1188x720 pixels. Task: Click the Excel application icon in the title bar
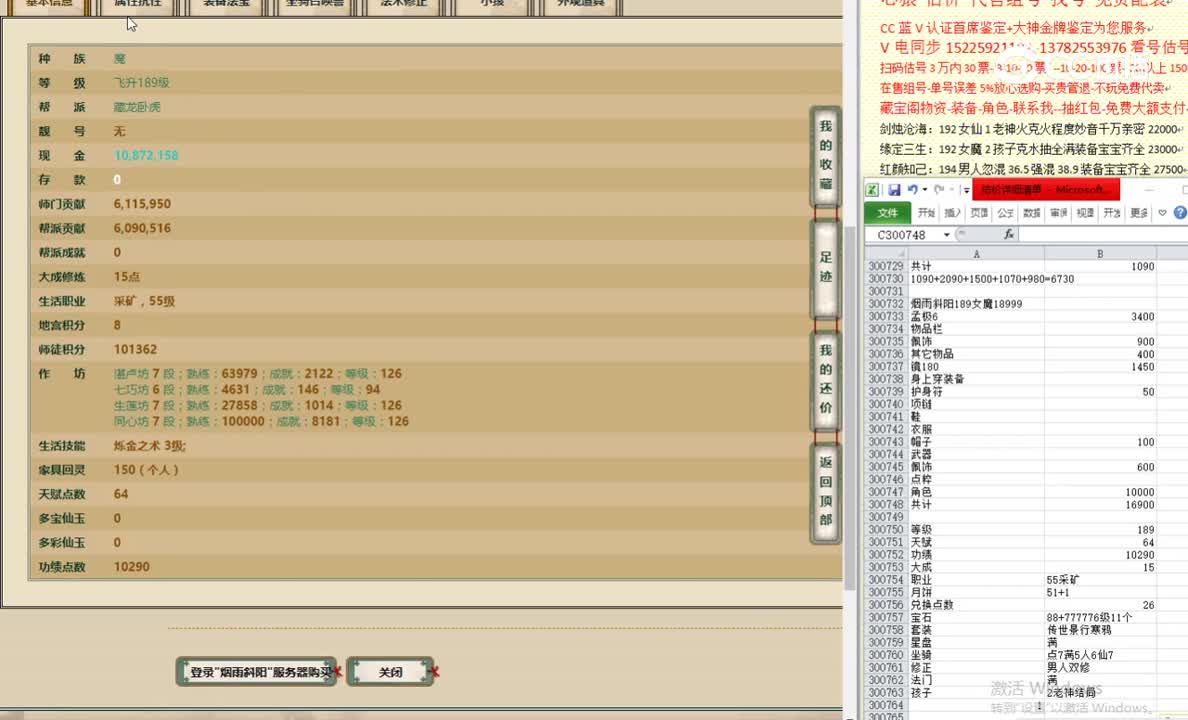coord(872,190)
